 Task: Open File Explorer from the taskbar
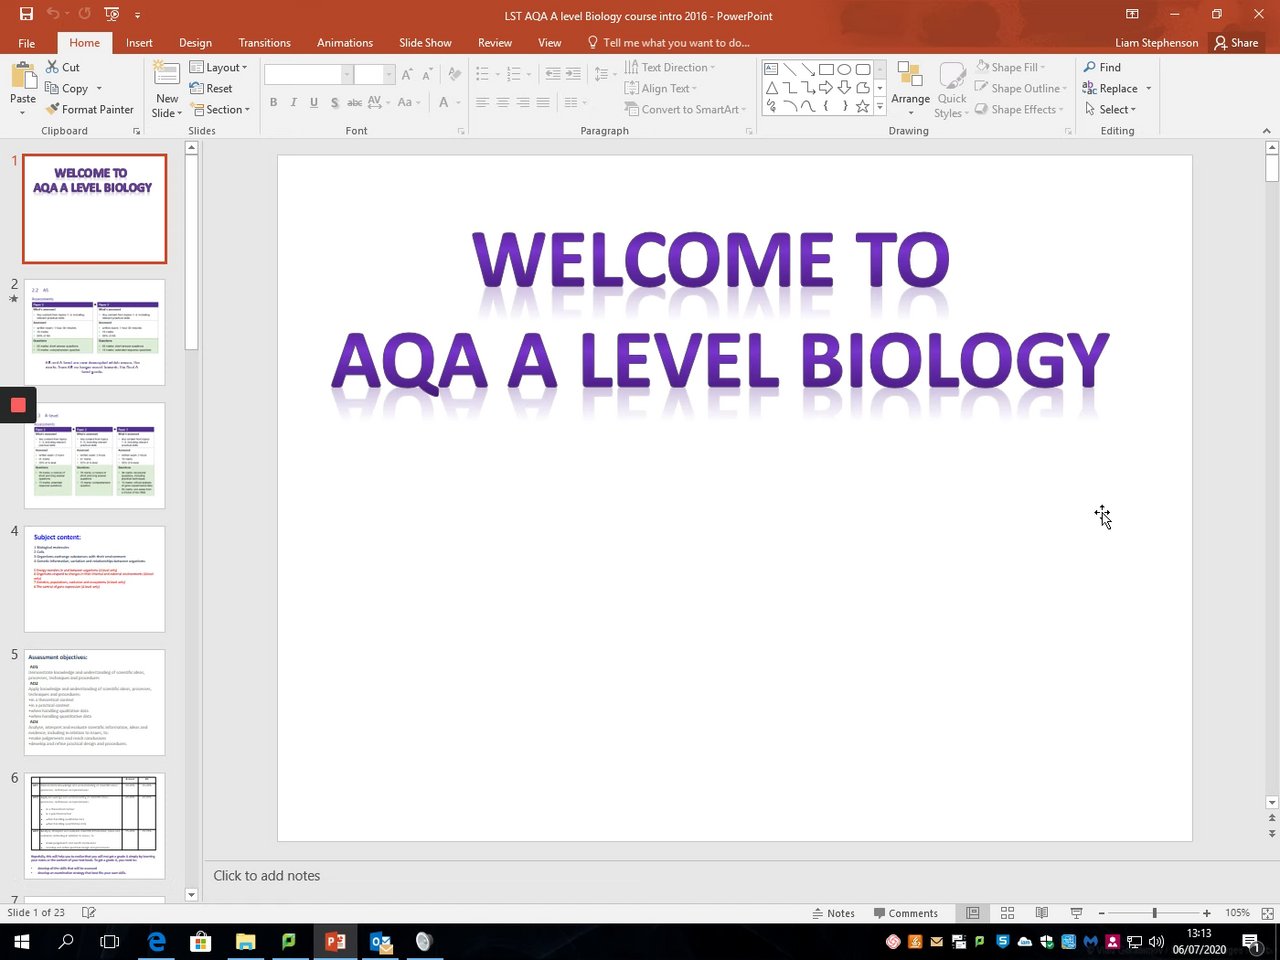click(245, 941)
